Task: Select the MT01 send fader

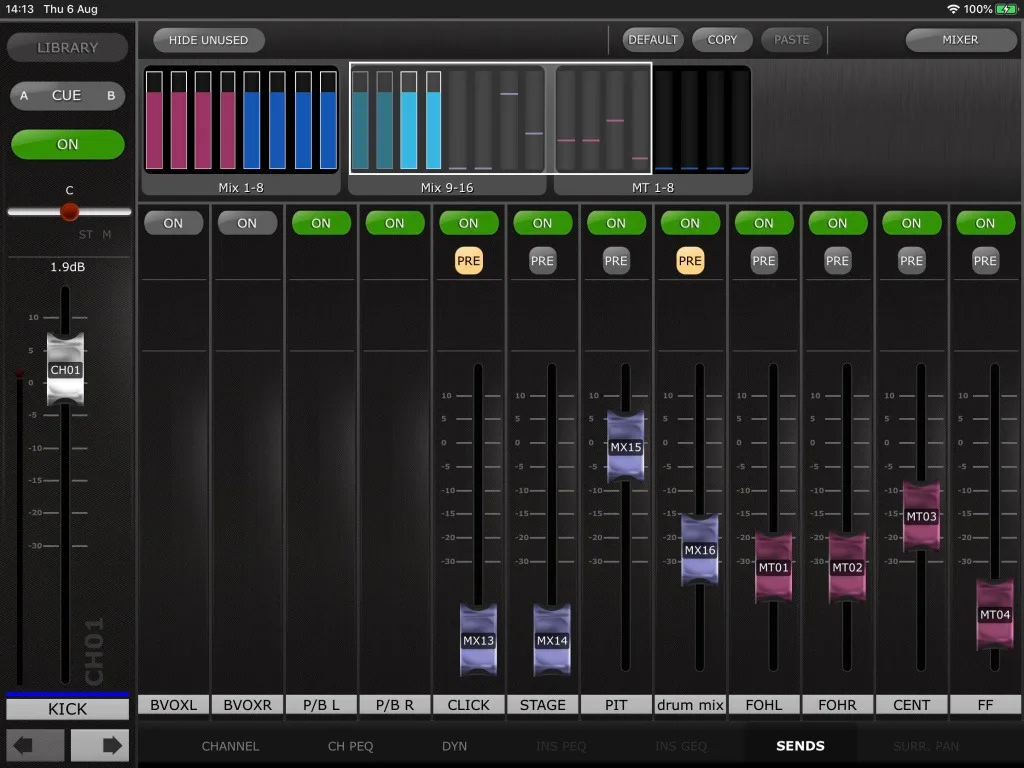Action: (773, 567)
